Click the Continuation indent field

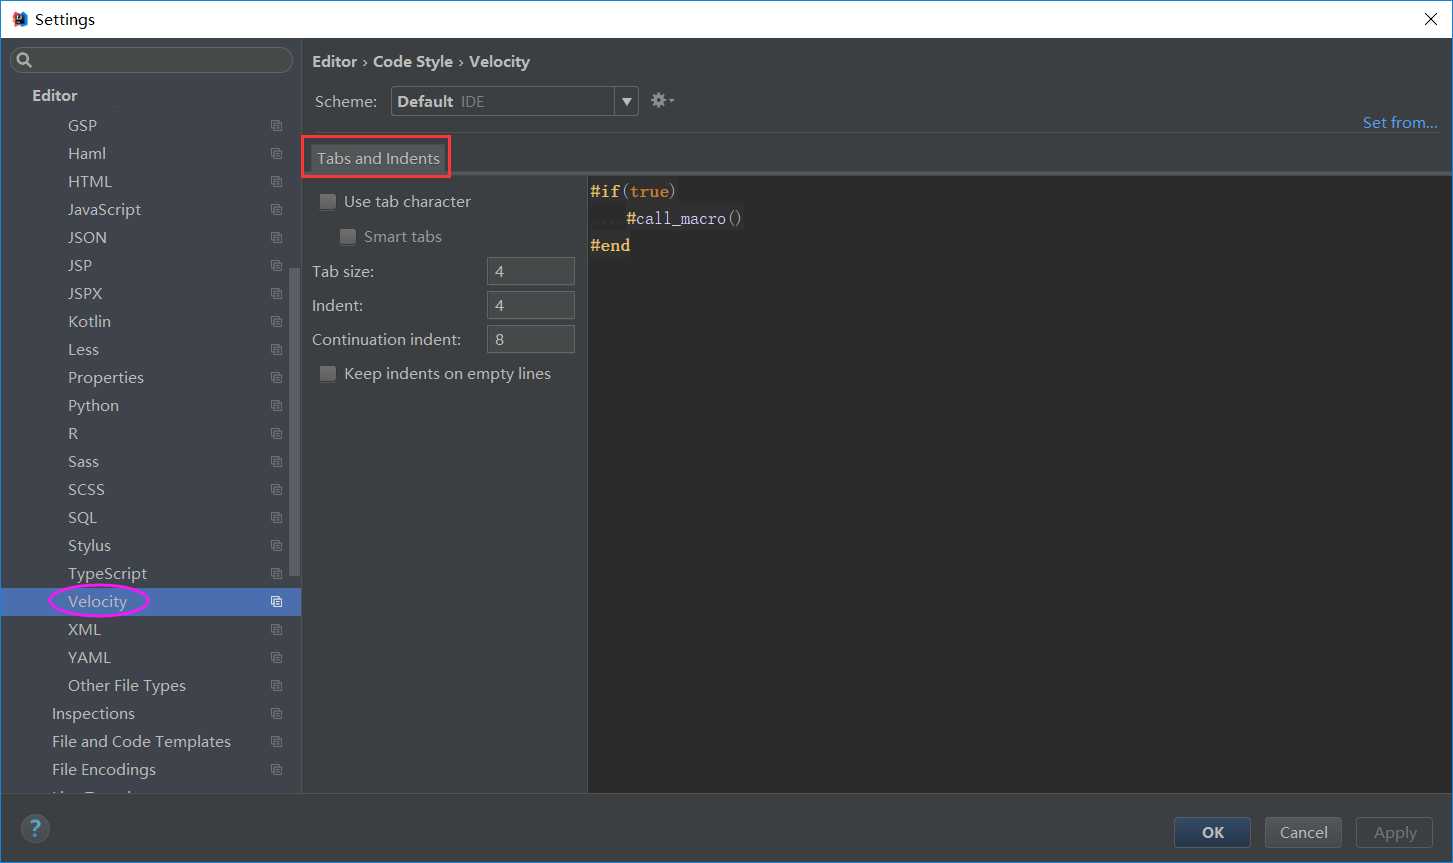[x=531, y=339]
